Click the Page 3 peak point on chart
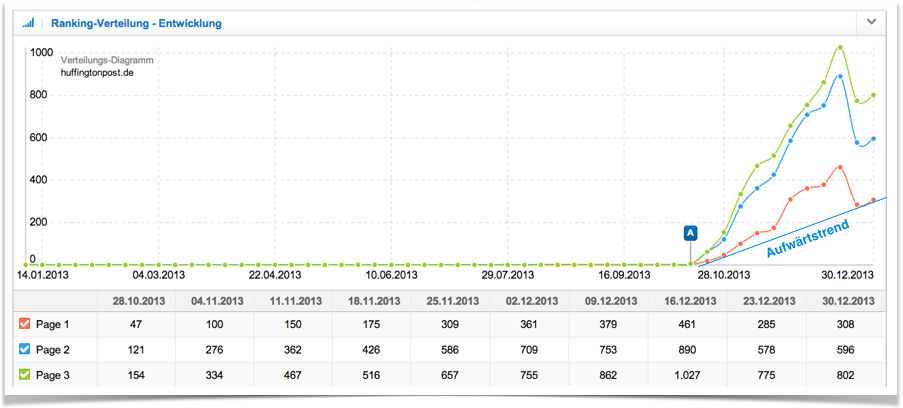This screenshot has height=408, width=903. click(840, 47)
